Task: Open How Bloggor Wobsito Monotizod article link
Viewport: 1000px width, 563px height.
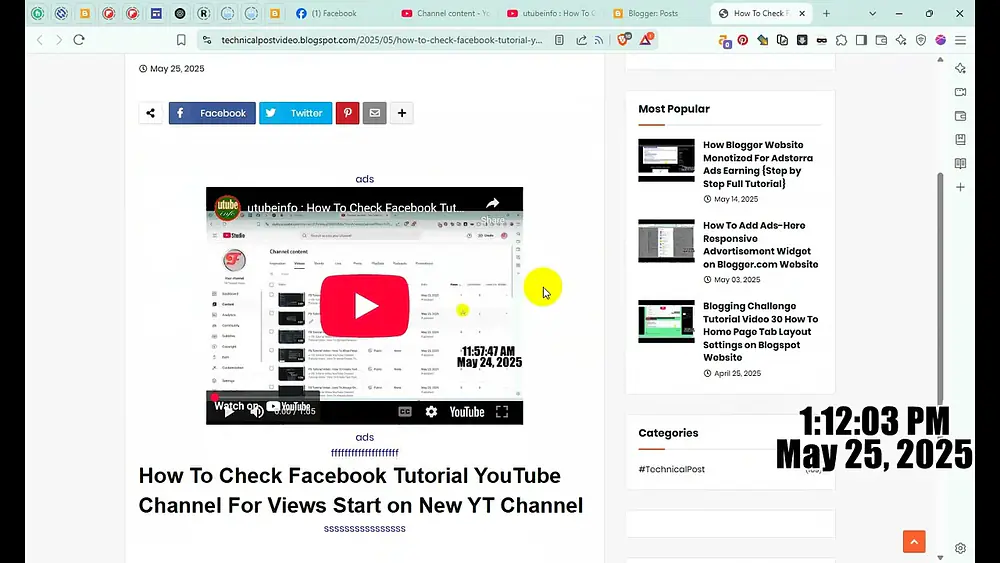Action: pos(758,165)
